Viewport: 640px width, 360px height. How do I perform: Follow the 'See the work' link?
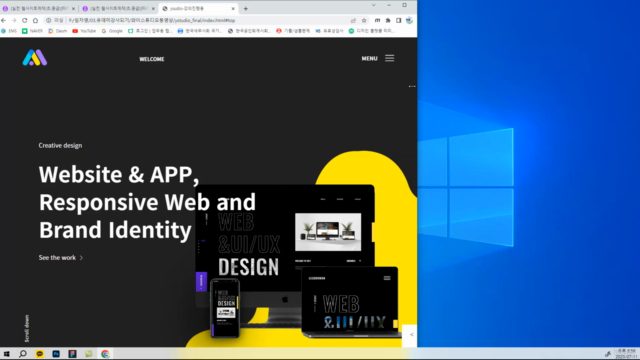tap(61, 258)
